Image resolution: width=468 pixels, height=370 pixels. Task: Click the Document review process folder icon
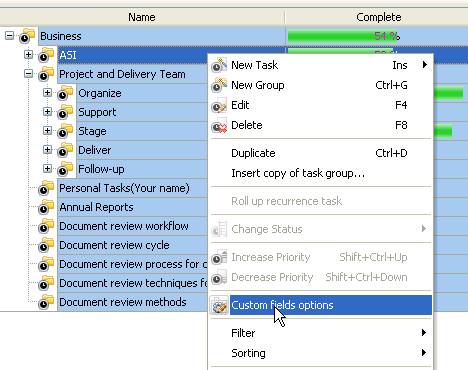coord(46,264)
